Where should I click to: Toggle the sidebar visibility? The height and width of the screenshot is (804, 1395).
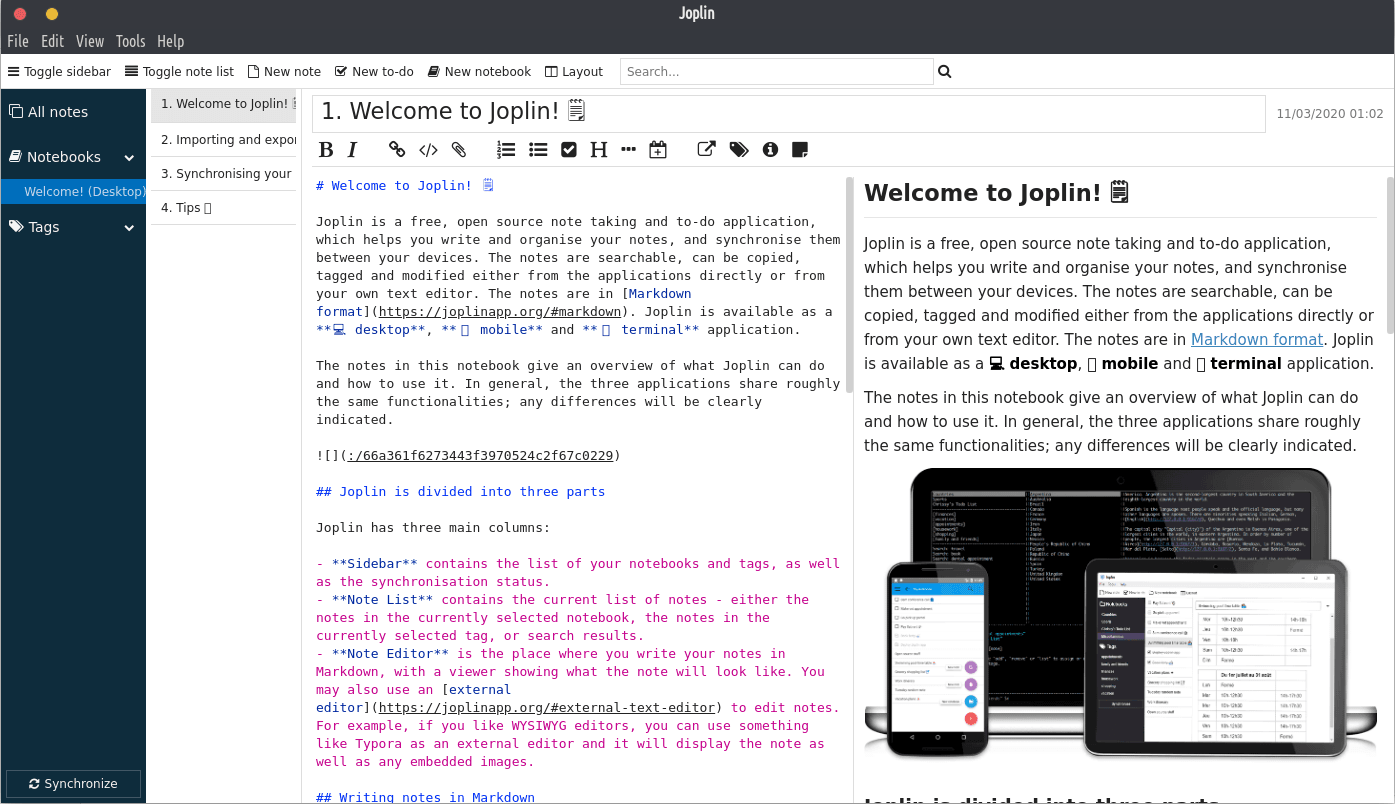pos(59,71)
